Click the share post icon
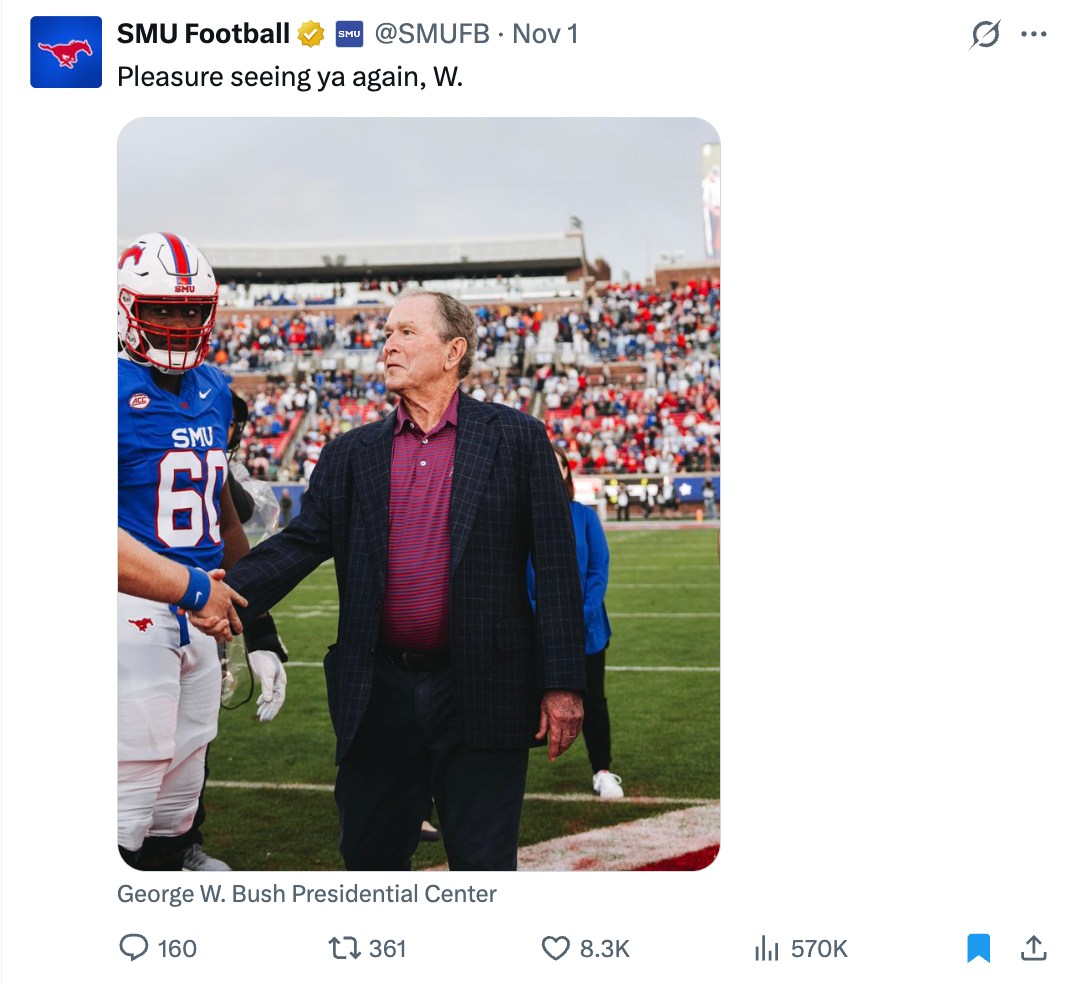The height and width of the screenshot is (984, 1072). 1033,948
